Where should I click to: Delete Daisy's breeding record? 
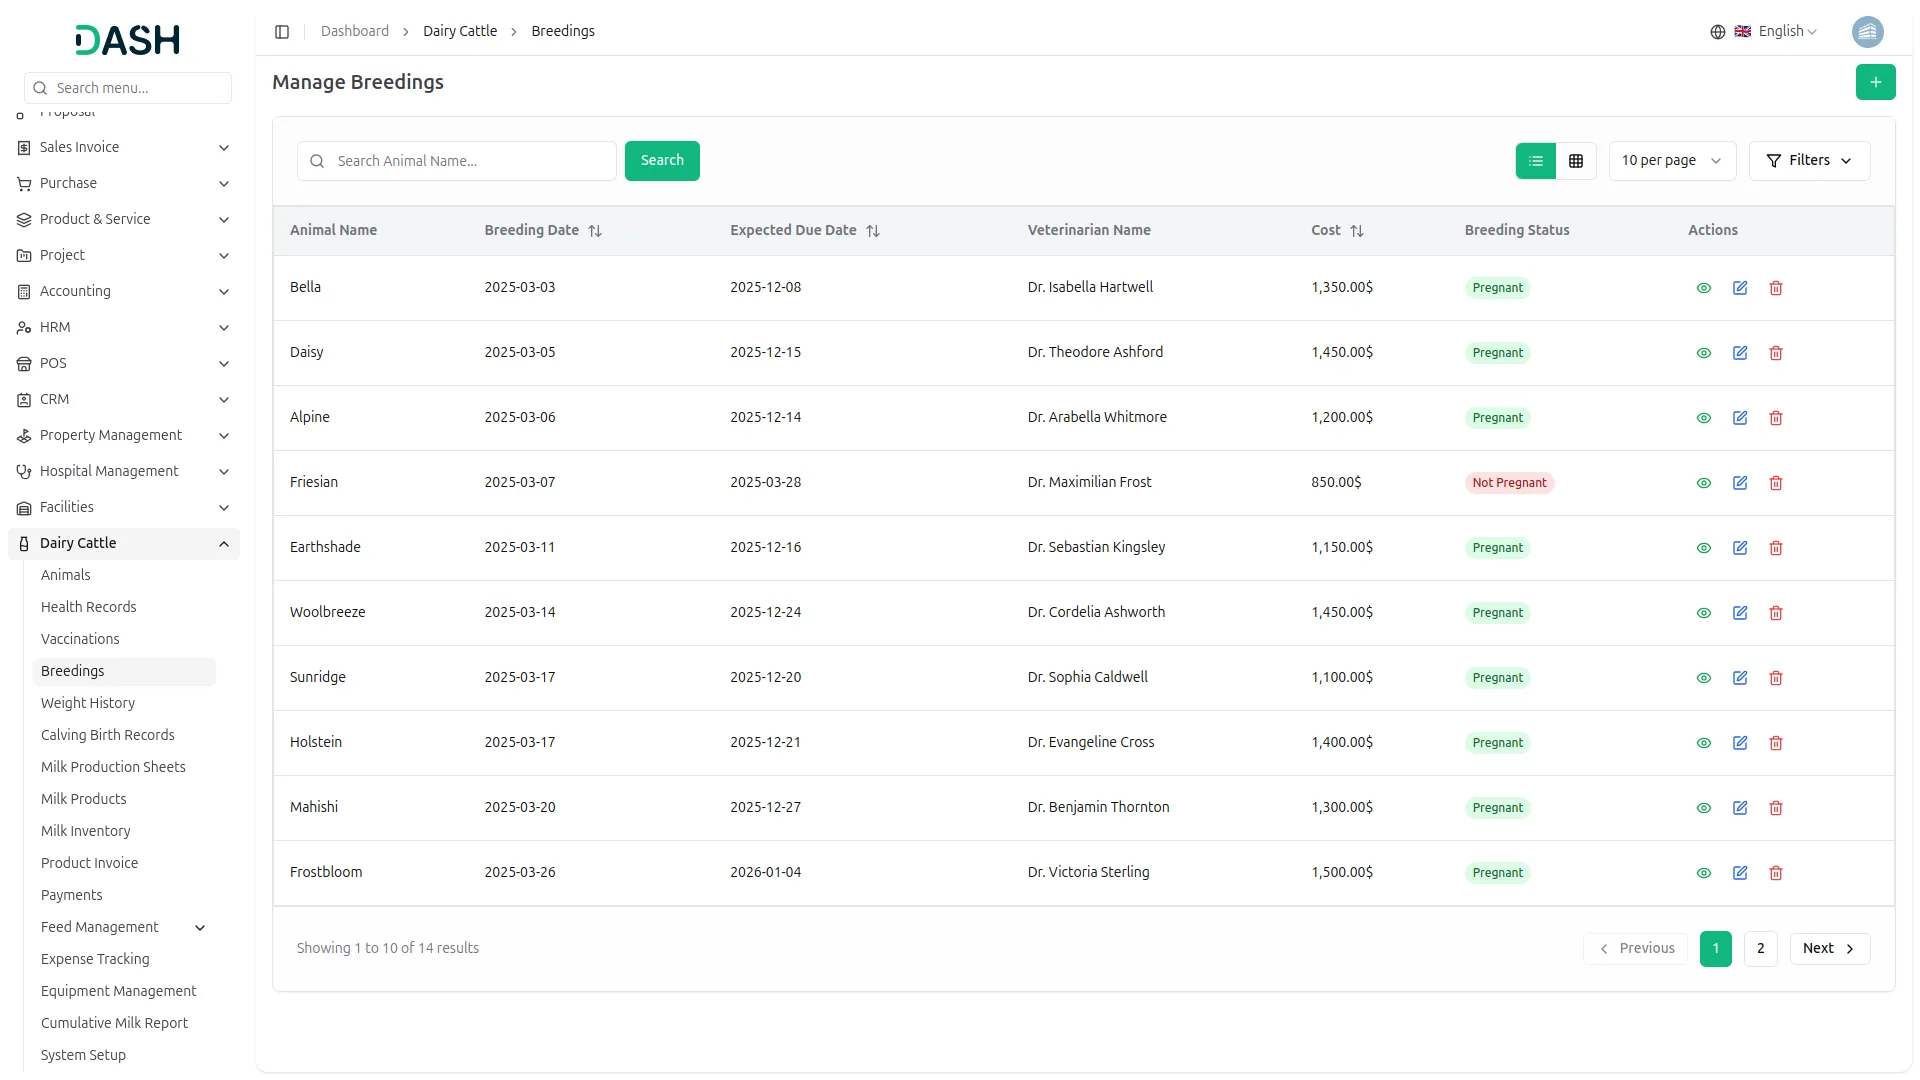click(1775, 353)
